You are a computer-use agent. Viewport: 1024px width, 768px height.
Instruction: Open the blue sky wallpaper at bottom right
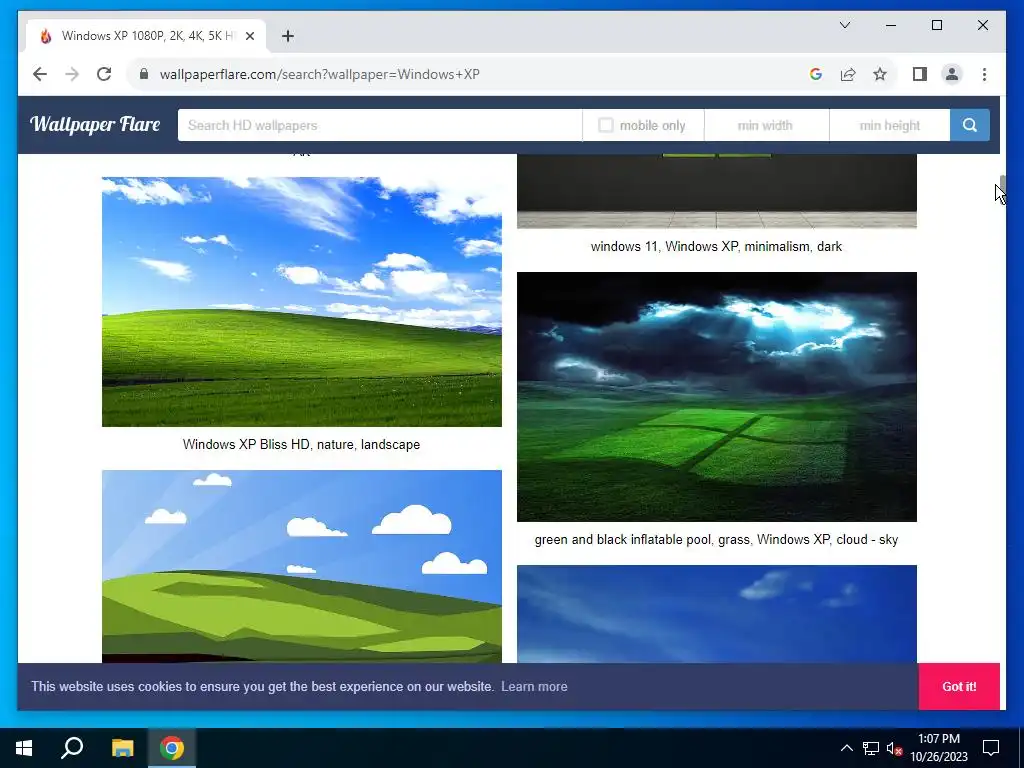(x=716, y=614)
